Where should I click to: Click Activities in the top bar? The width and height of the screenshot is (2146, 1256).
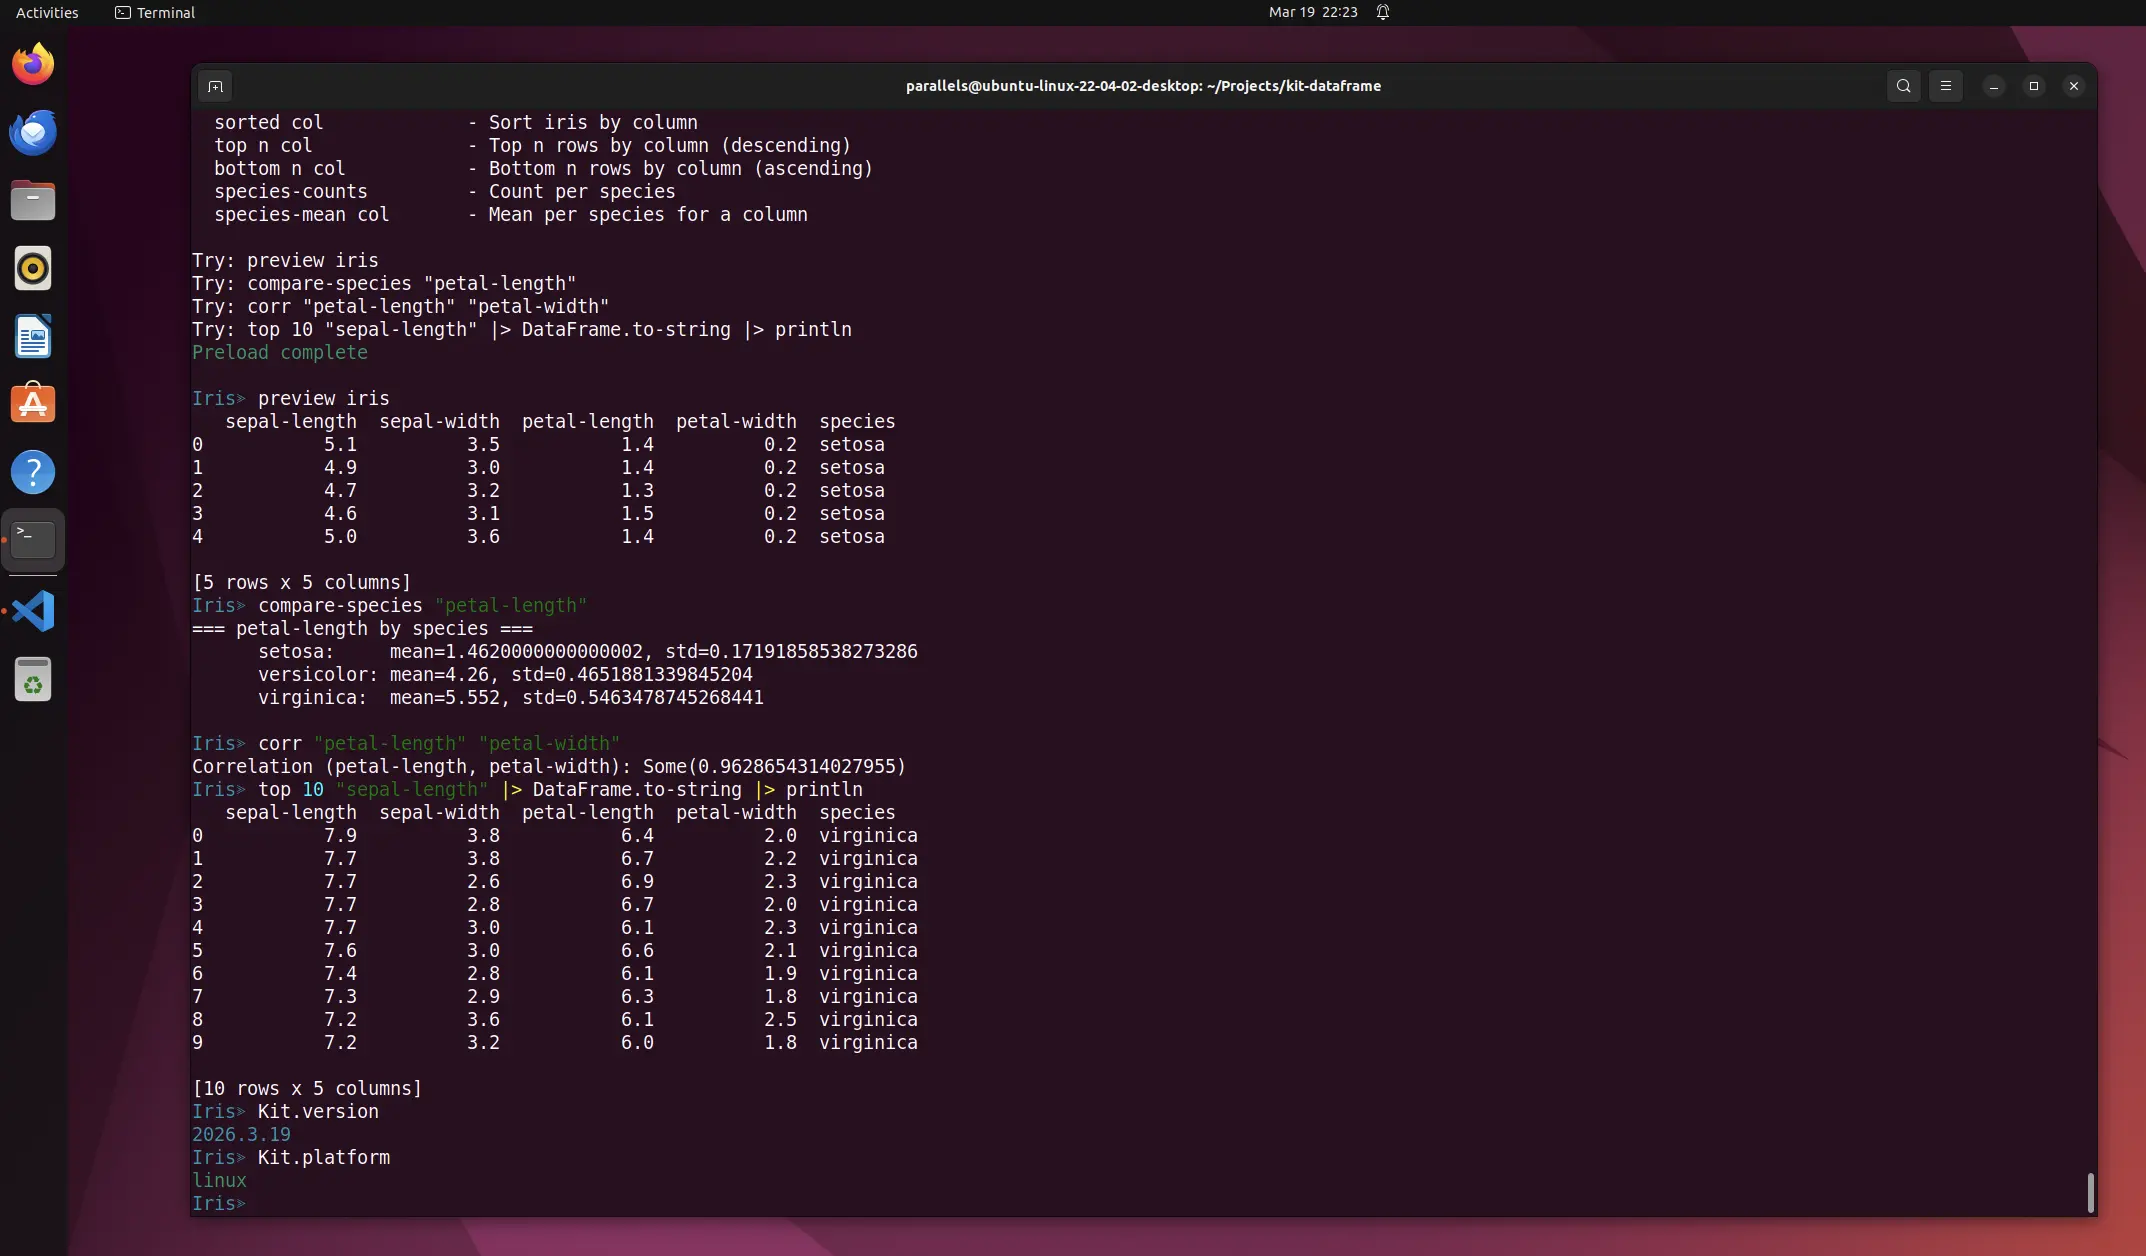click(x=46, y=12)
